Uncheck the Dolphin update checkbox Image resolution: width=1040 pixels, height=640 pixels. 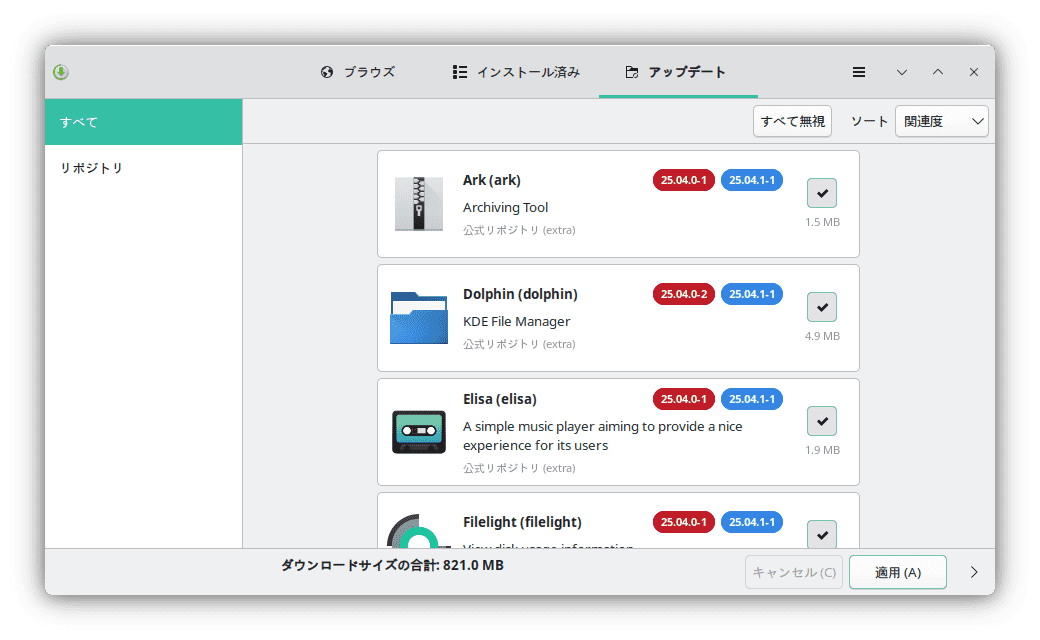coord(822,307)
